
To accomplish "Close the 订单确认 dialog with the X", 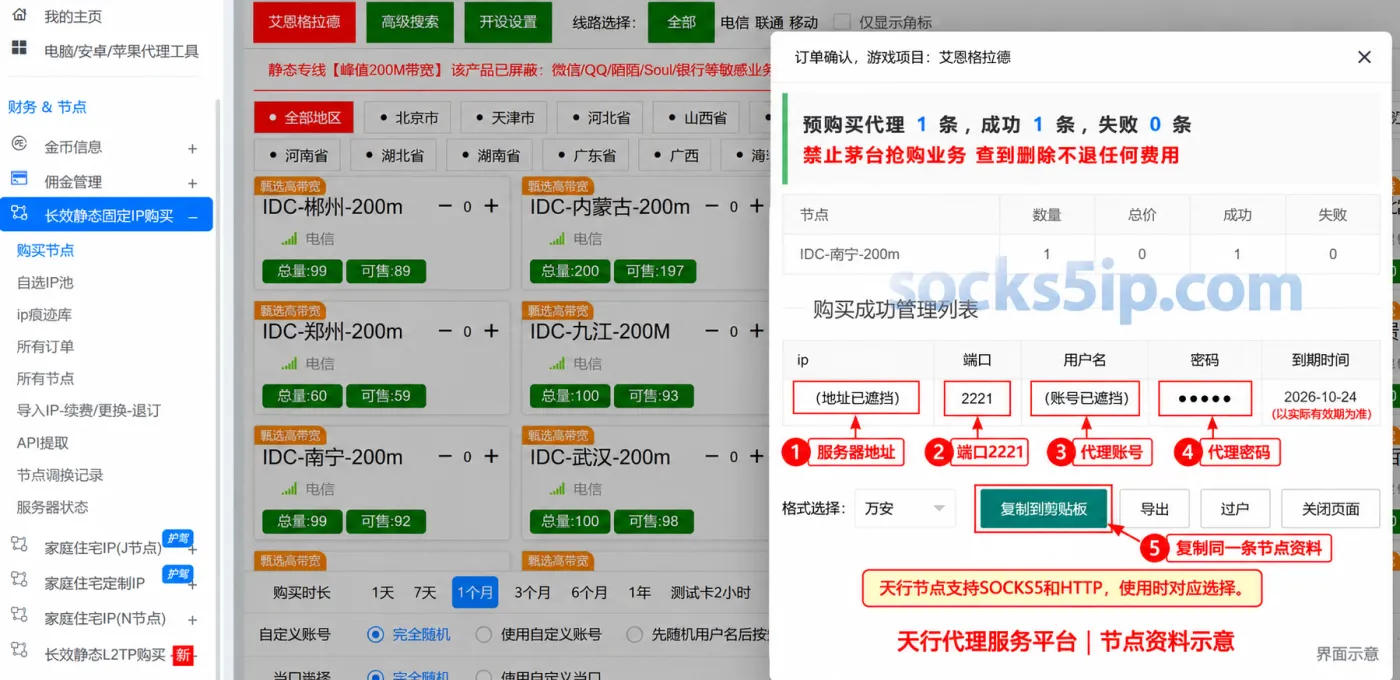I will coord(1364,57).
